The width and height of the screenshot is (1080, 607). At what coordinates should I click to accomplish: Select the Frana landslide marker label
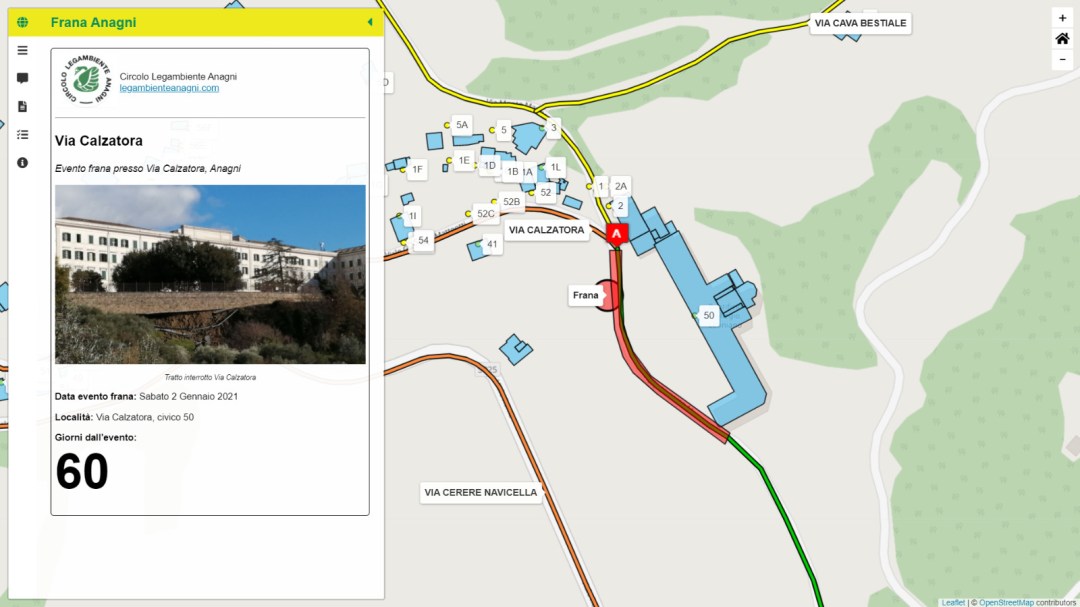click(586, 295)
